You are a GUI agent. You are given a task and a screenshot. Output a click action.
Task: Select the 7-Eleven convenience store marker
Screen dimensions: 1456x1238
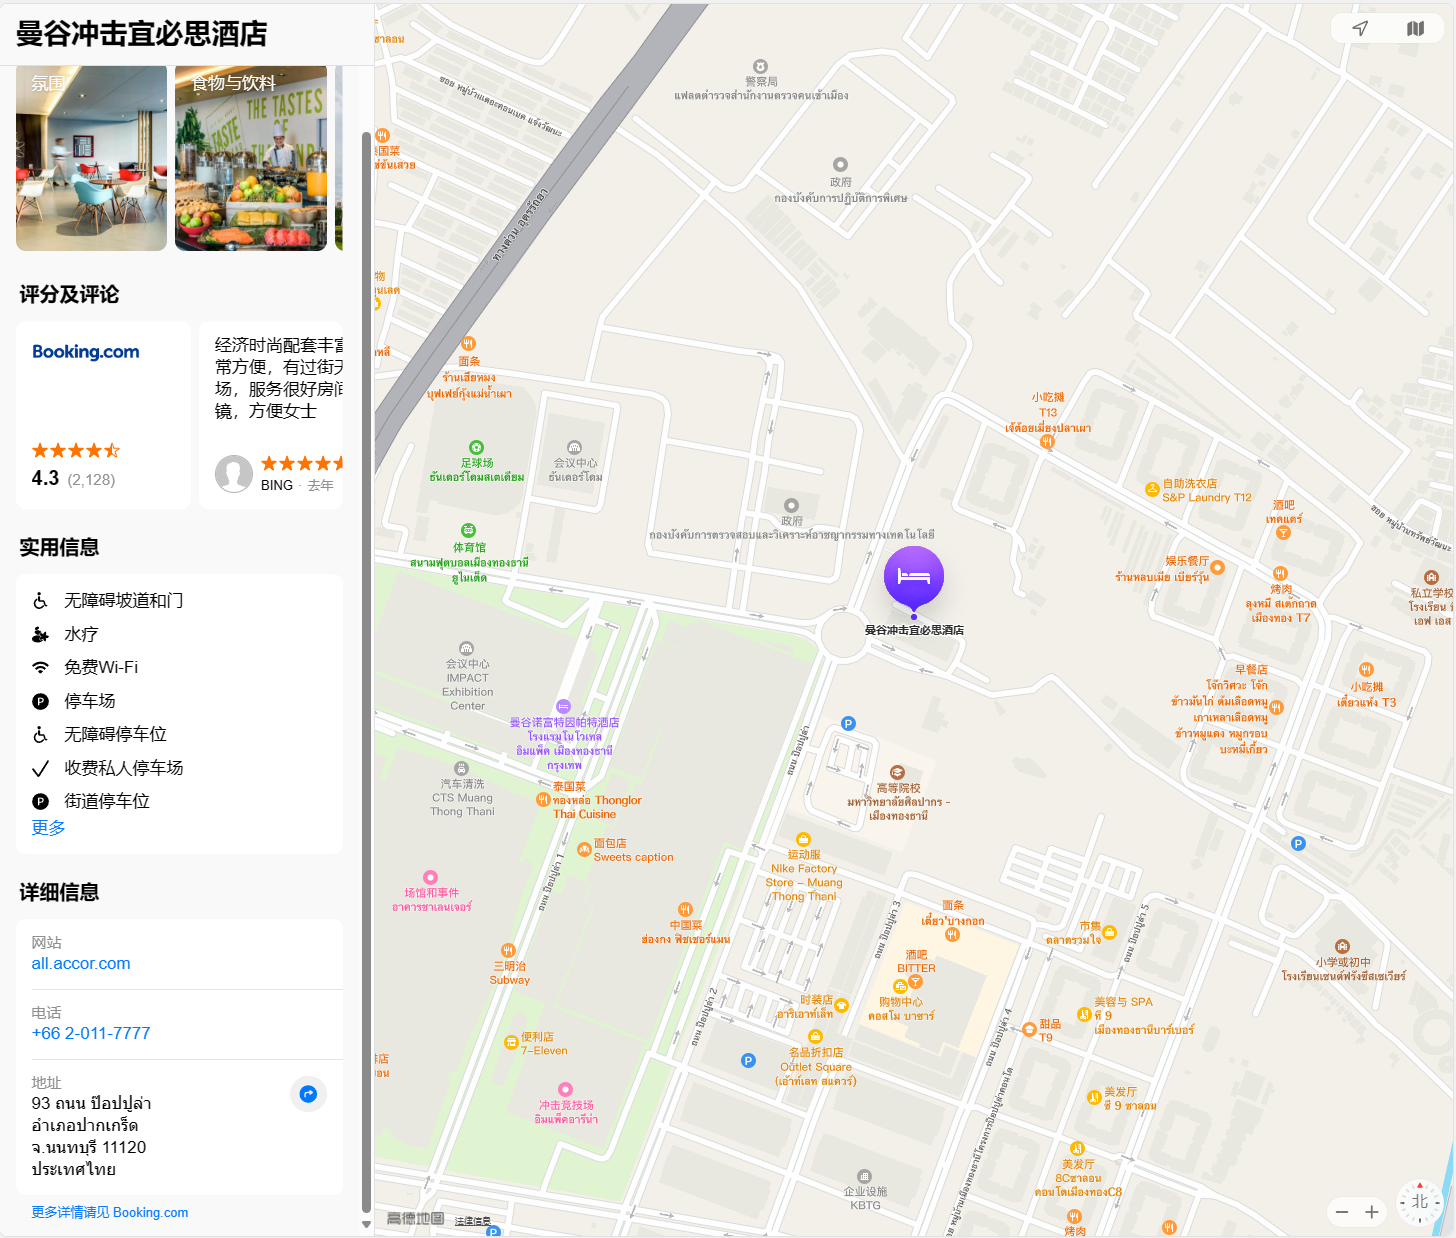pyautogui.click(x=511, y=1042)
